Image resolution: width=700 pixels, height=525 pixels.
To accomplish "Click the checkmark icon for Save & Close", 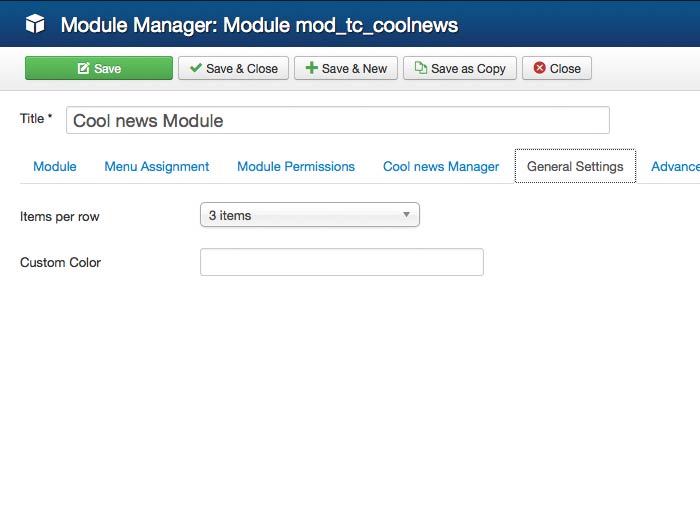I will 196,68.
